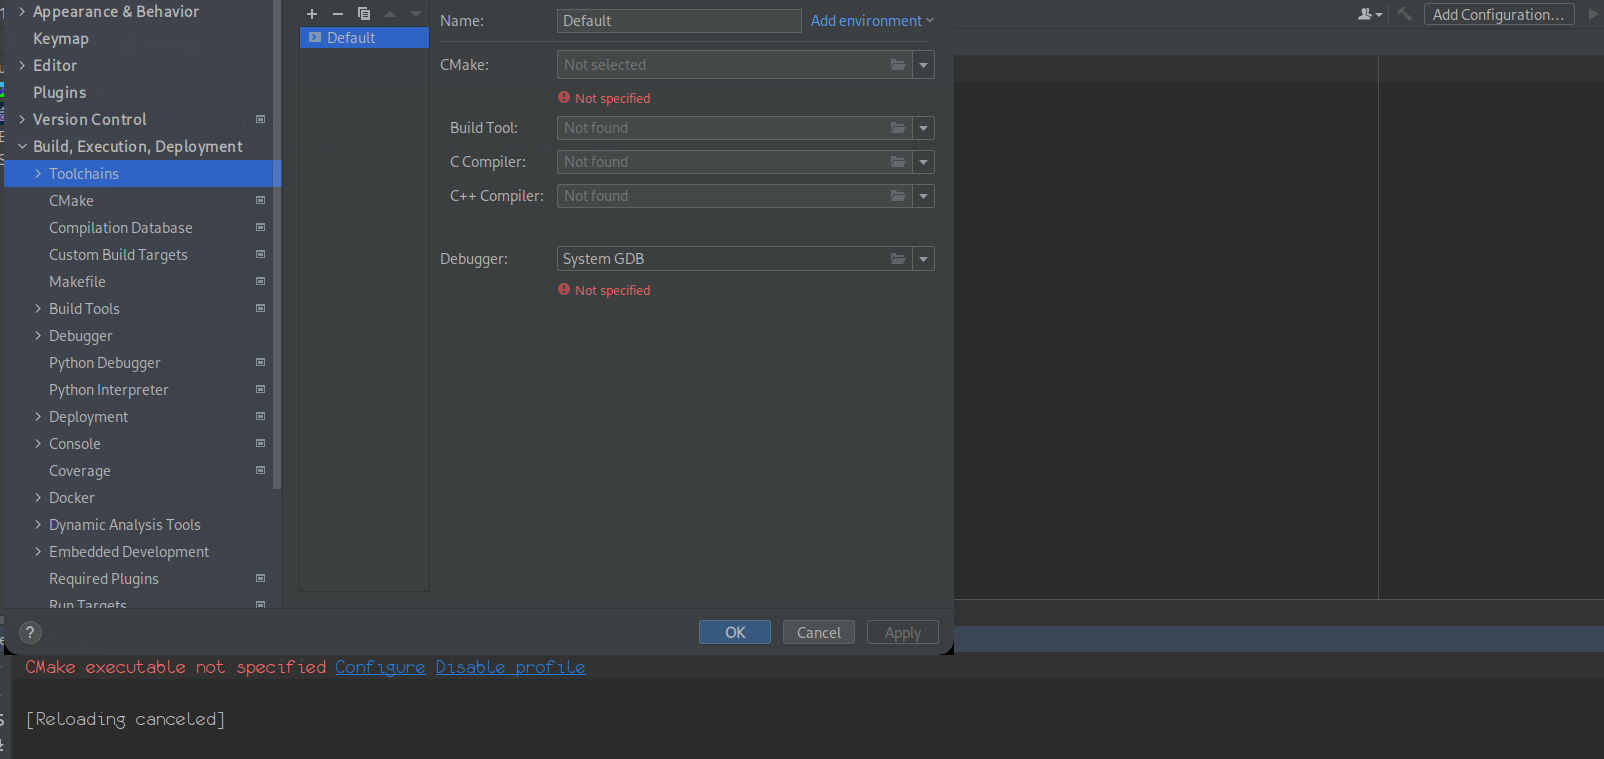Click the build hammer icon

click(x=1405, y=14)
